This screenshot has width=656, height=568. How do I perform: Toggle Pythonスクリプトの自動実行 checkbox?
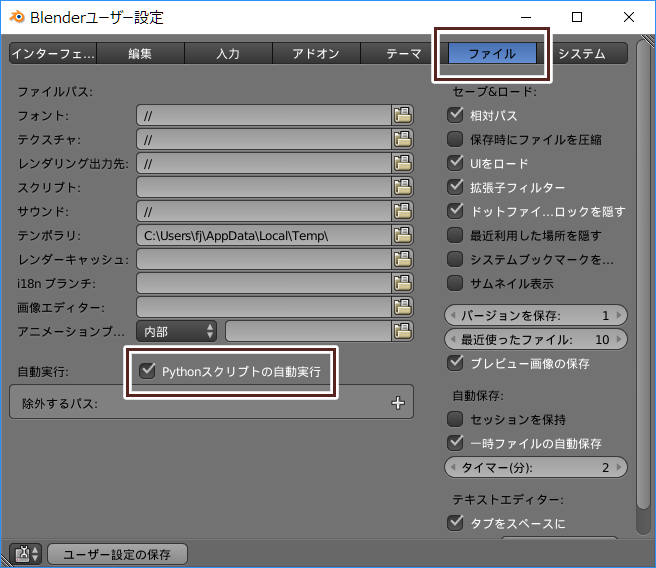147,371
